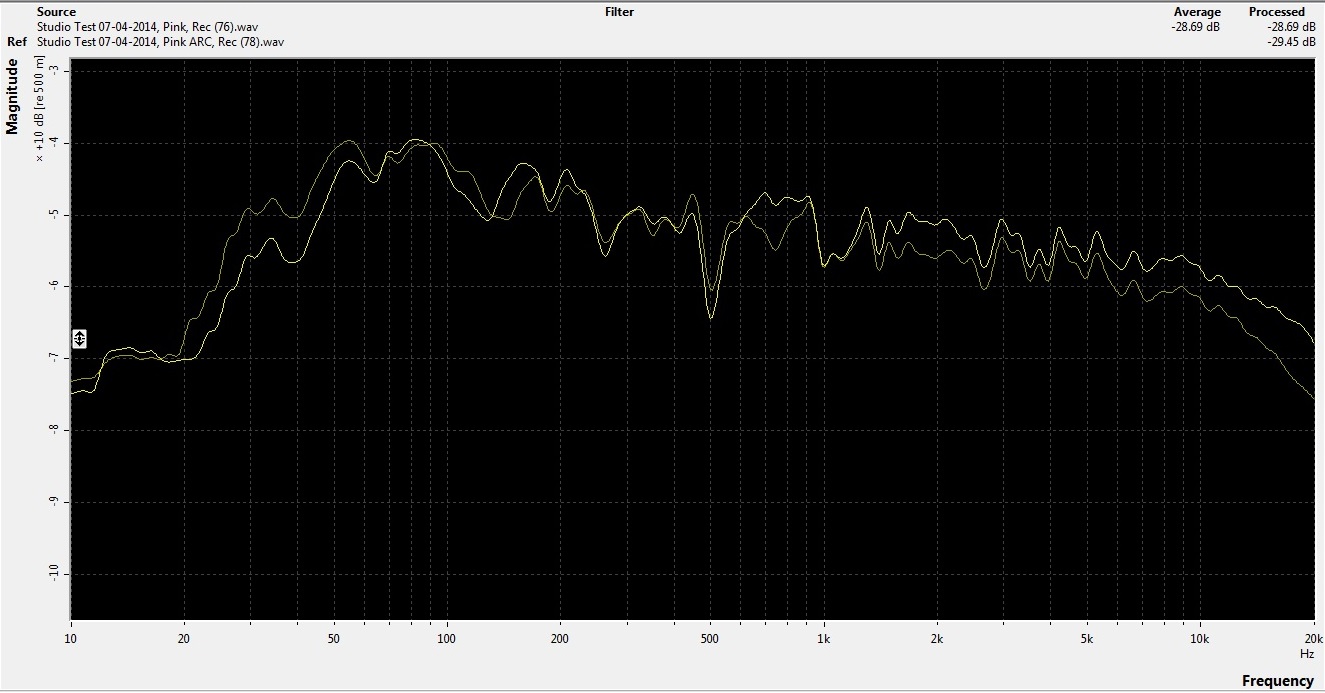
Task: Click the Processed column header
Action: point(1276,12)
